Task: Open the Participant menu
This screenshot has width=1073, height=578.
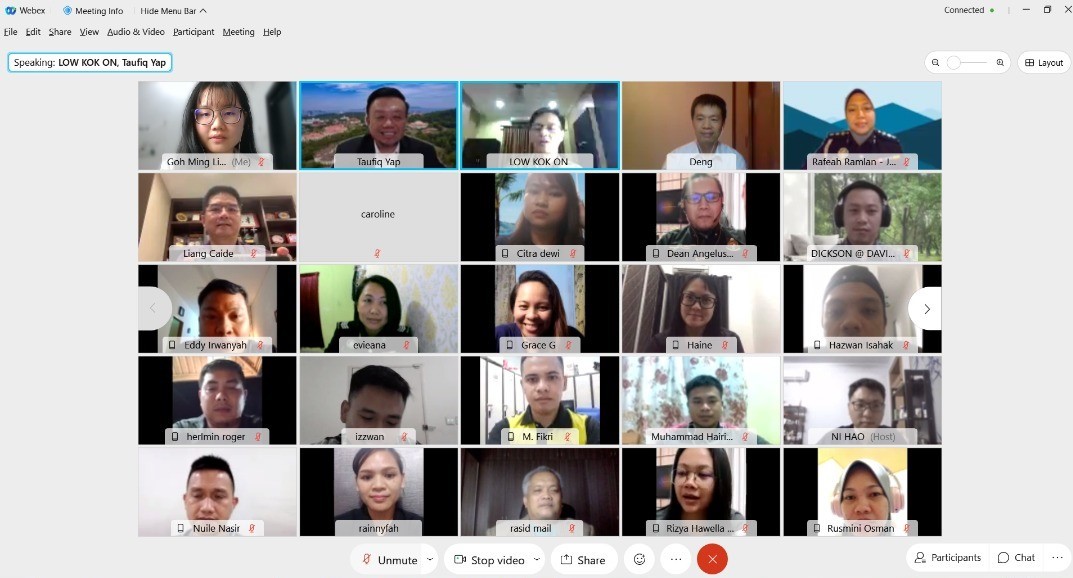Action: [x=193, y=32]
